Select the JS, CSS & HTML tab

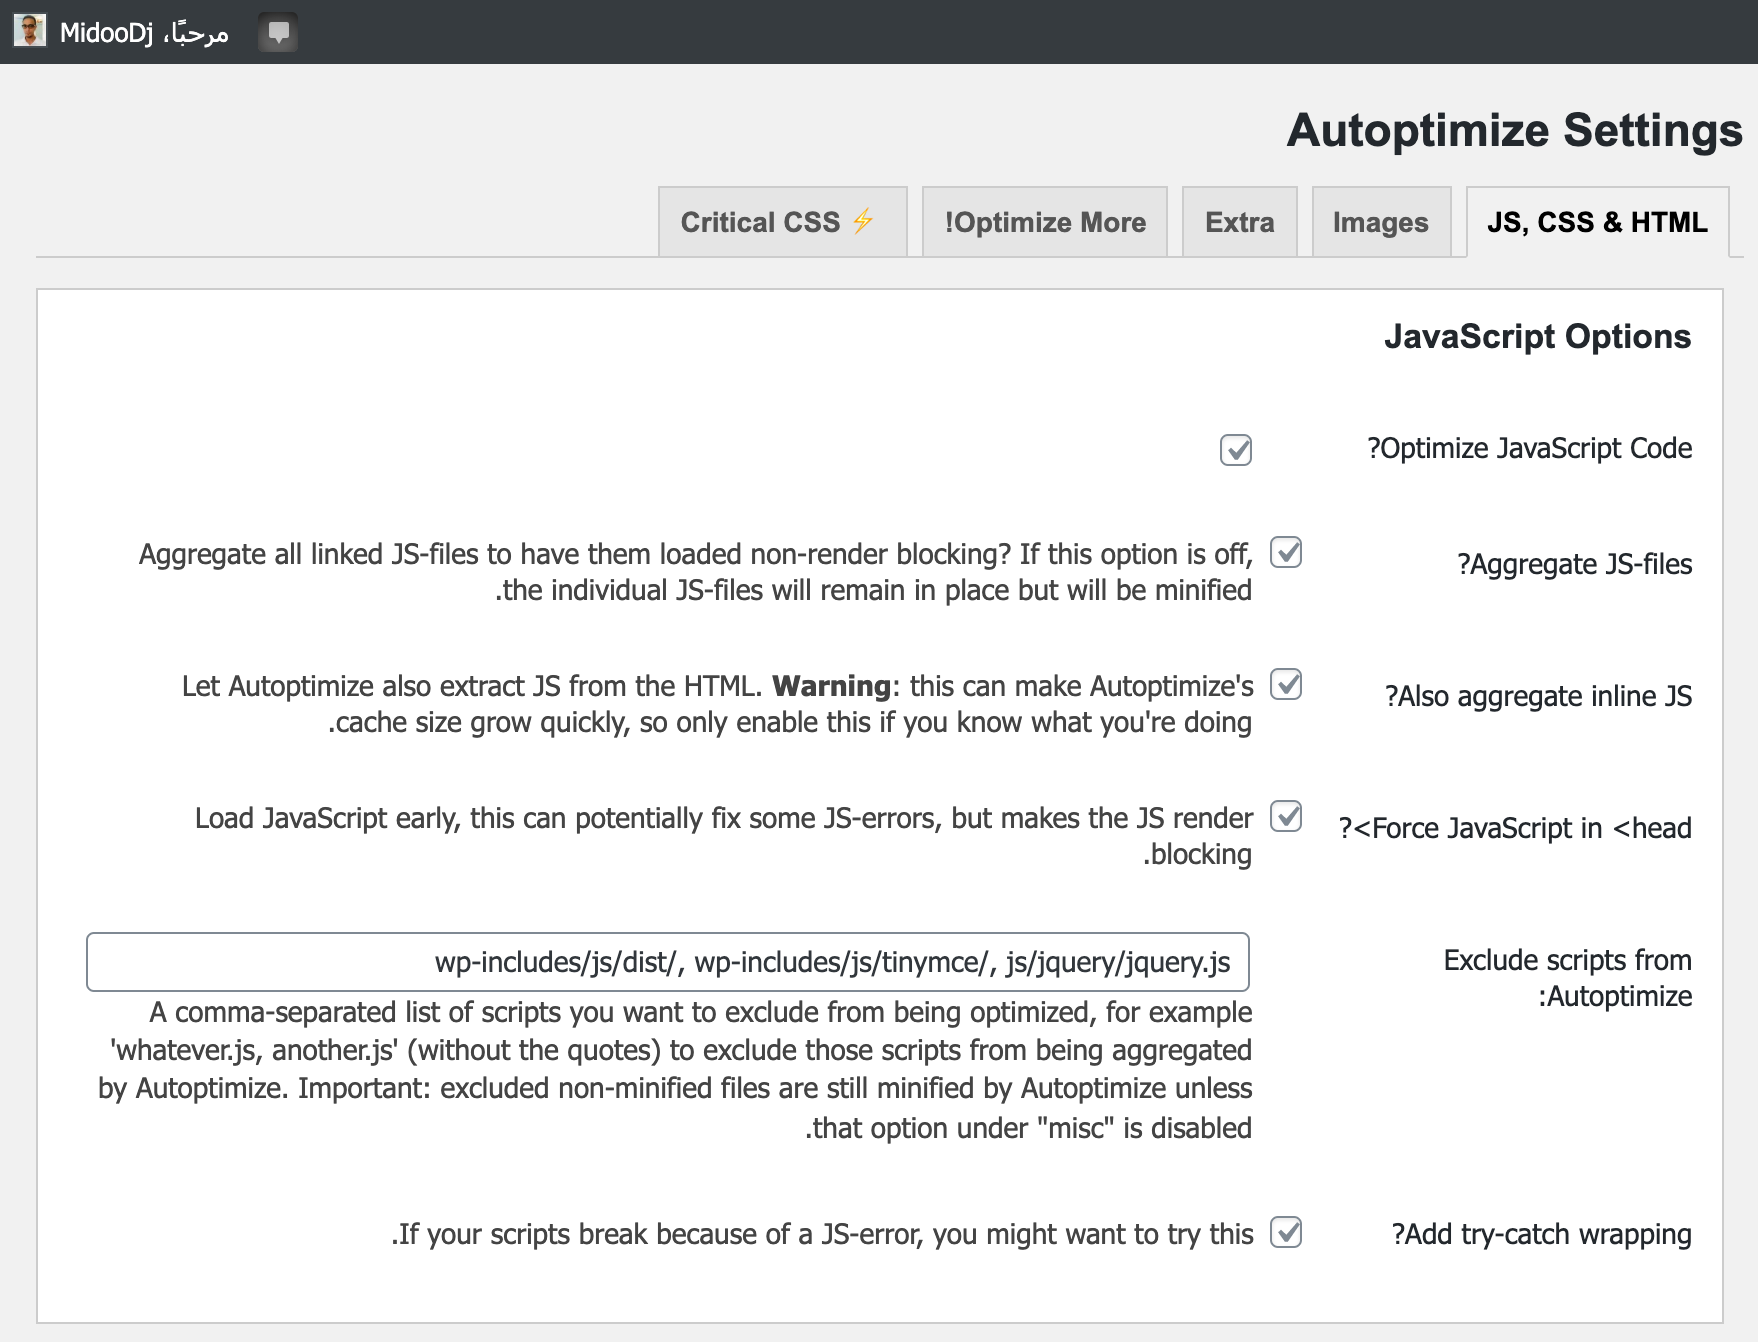coord(1596,222)
